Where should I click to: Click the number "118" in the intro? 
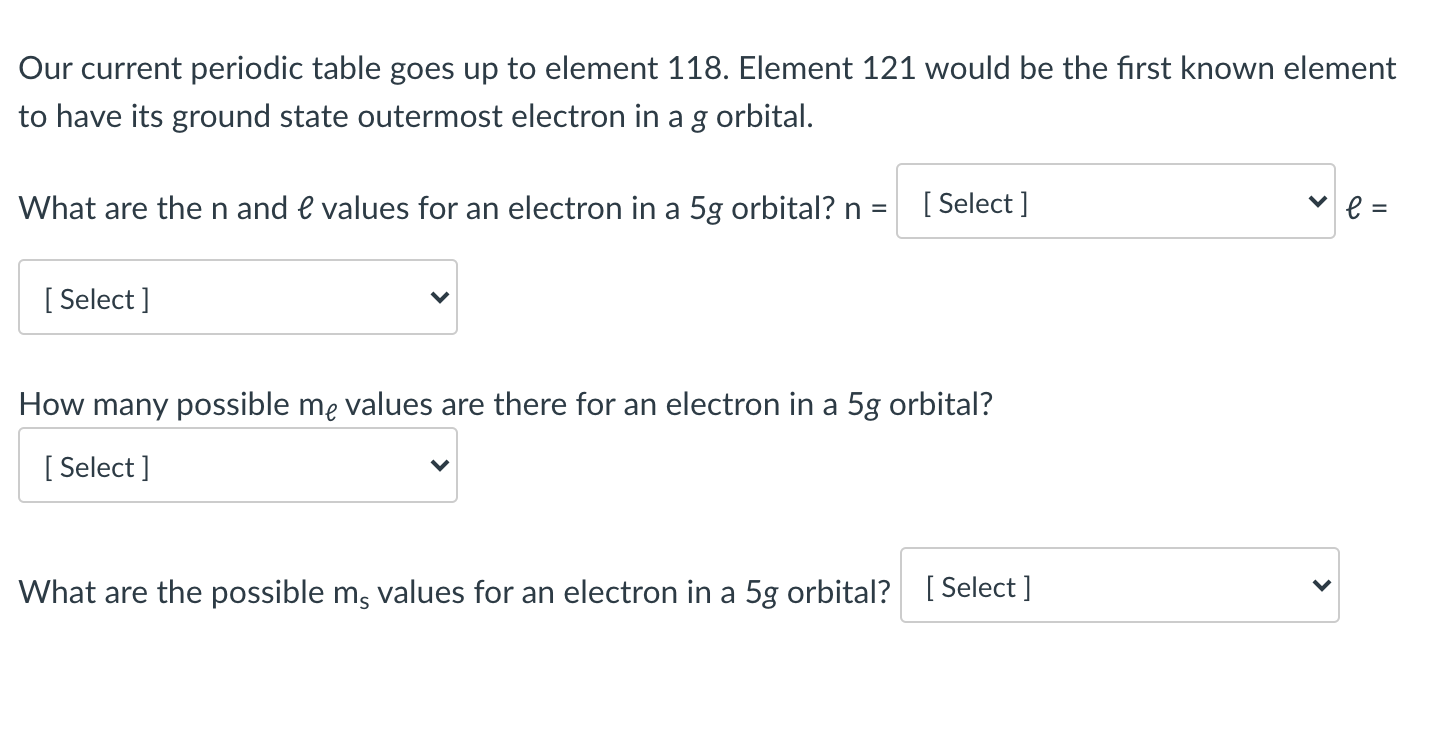click(690, 69)
